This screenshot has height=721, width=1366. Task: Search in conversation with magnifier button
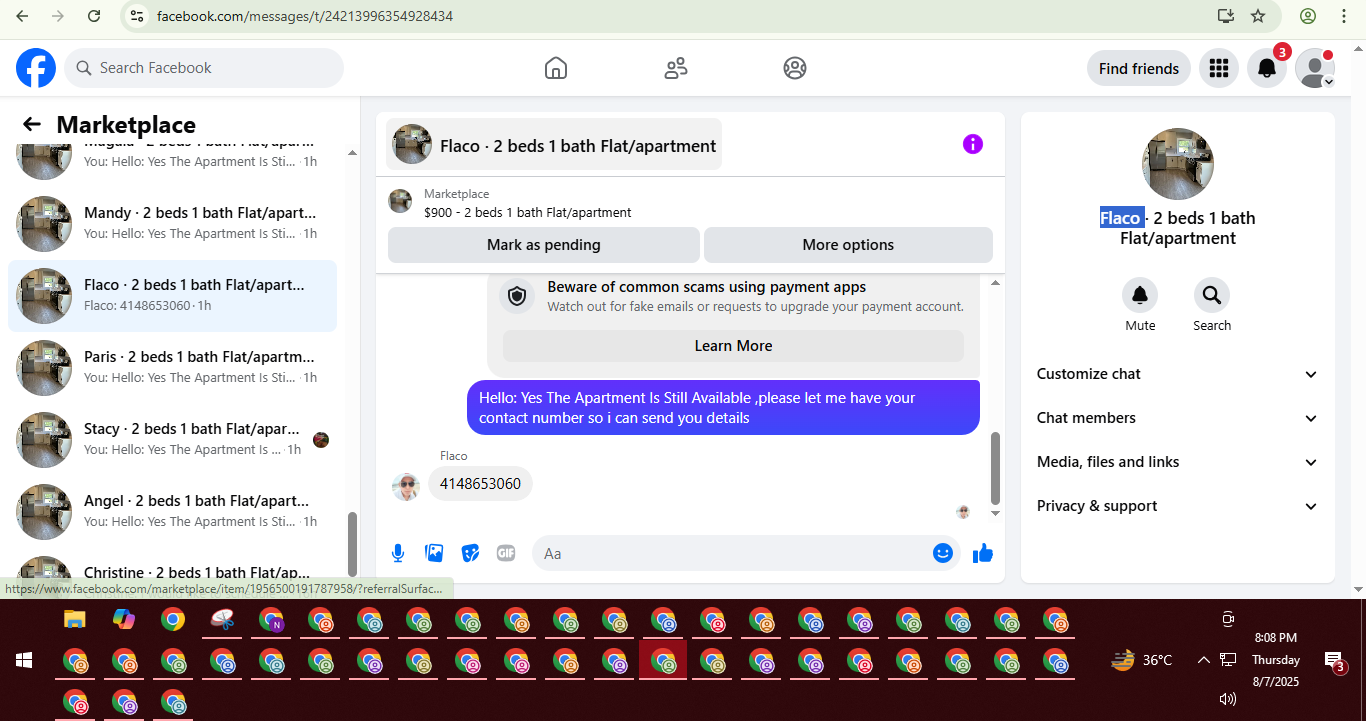click(x=1212, y=295)
